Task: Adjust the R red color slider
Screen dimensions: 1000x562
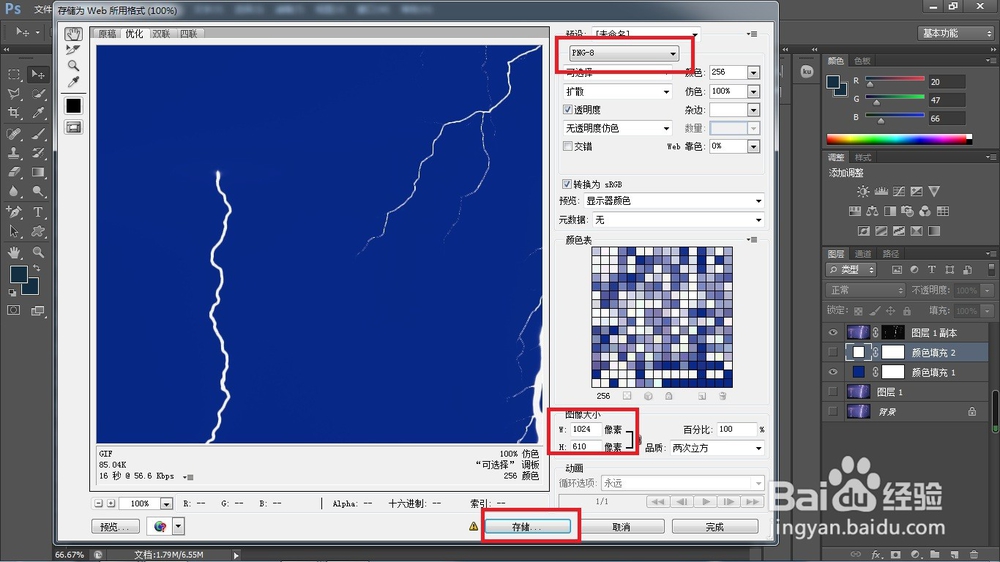Action: [870, 84]
